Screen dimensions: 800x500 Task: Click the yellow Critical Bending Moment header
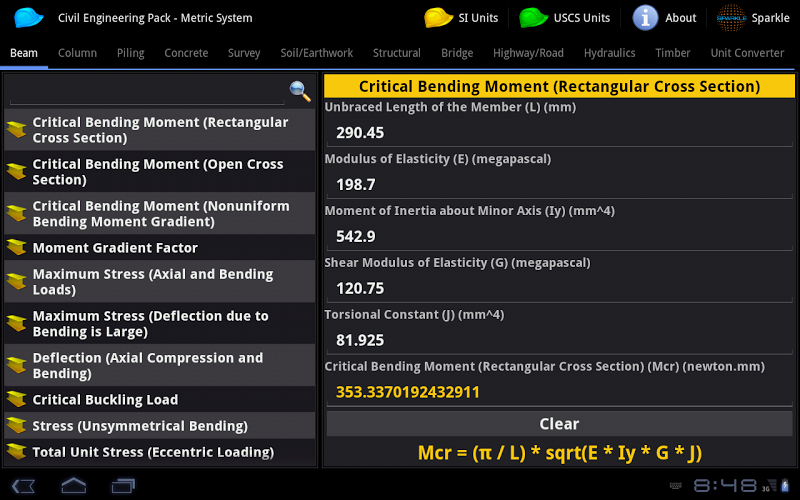(x=559, y=86)
